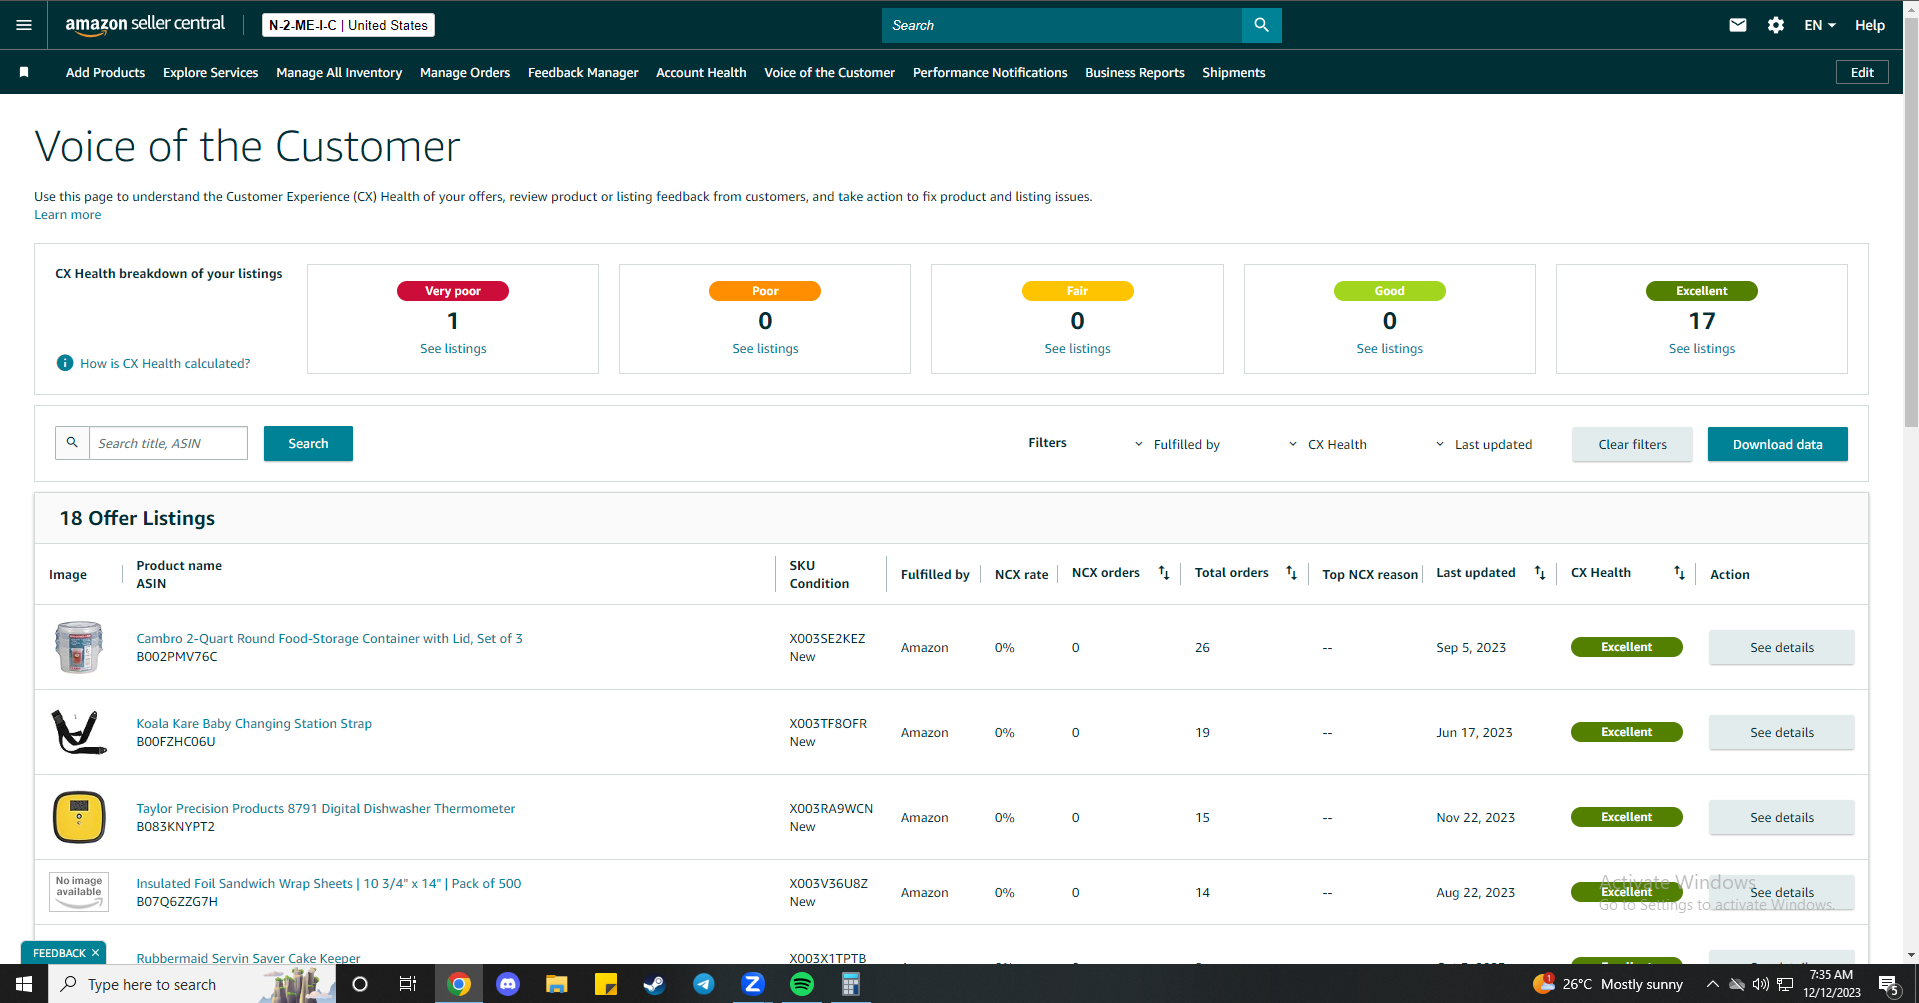
Task: Open Zoom from taskbar
Action: pyautogui.click(x=753, y=984)
